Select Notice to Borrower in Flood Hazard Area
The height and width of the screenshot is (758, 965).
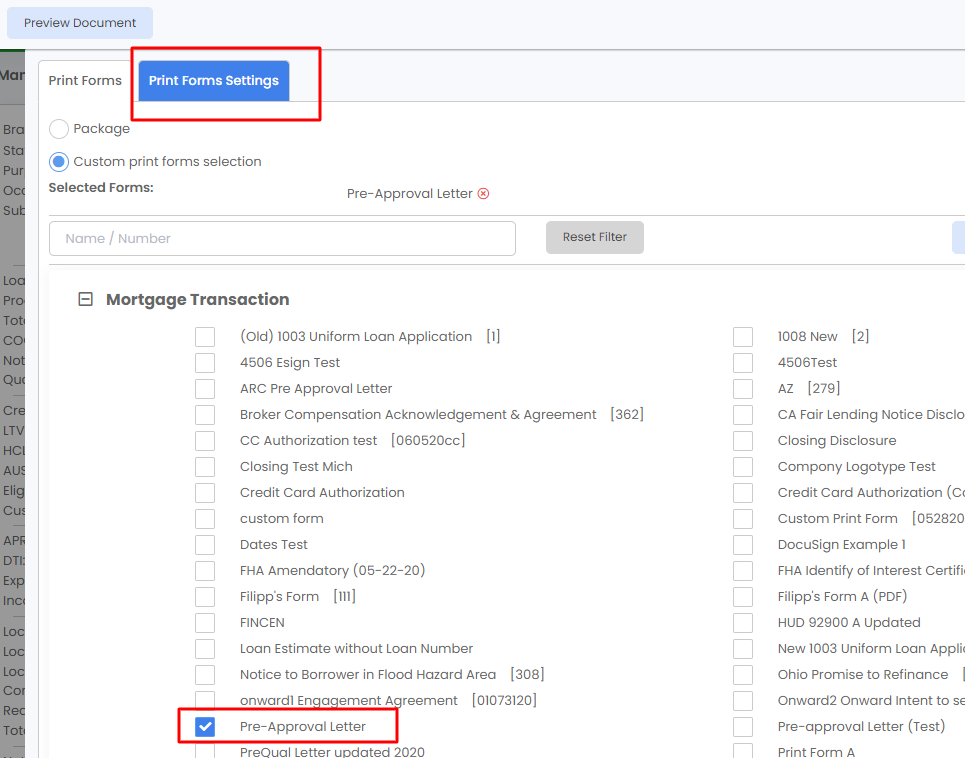(x=205, y=674)
